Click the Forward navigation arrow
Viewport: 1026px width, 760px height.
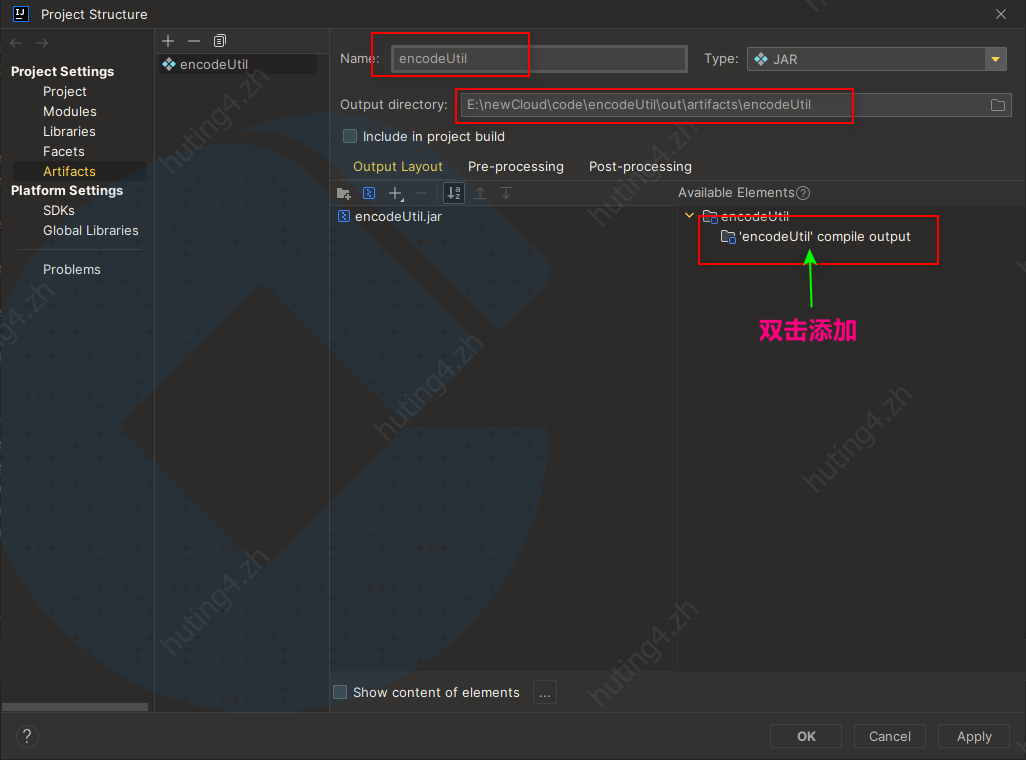click(x=42, y=43)
